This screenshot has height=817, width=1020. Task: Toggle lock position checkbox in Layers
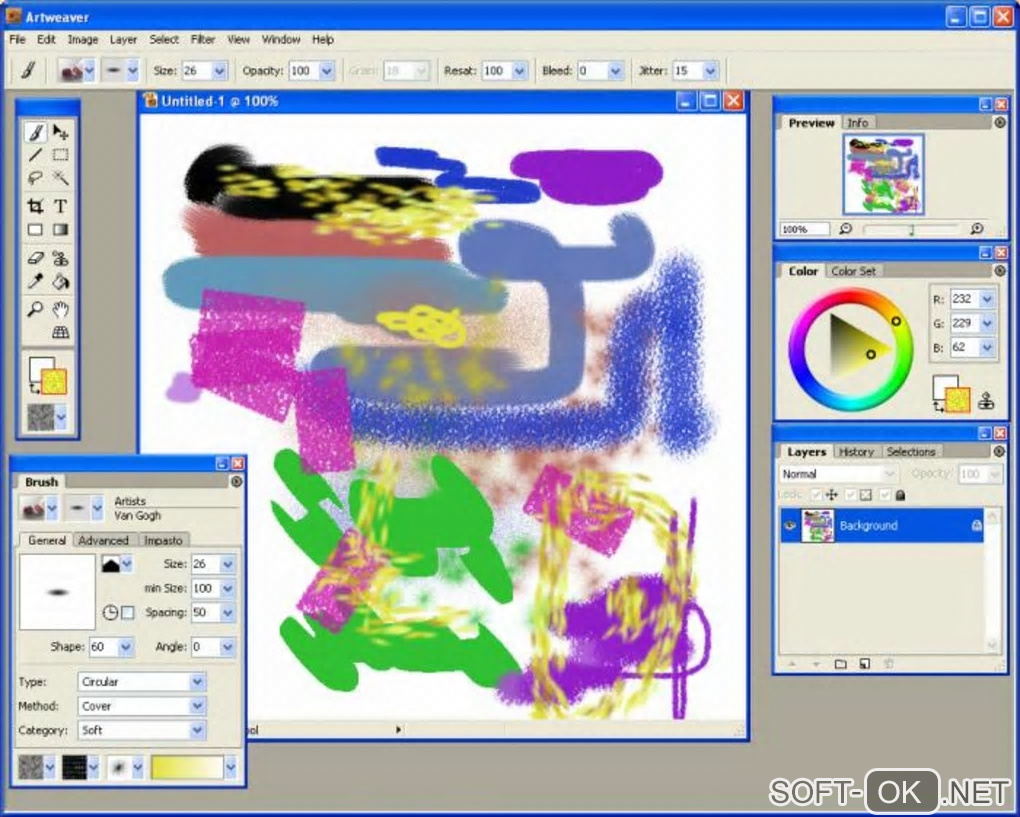coord(816,495)
